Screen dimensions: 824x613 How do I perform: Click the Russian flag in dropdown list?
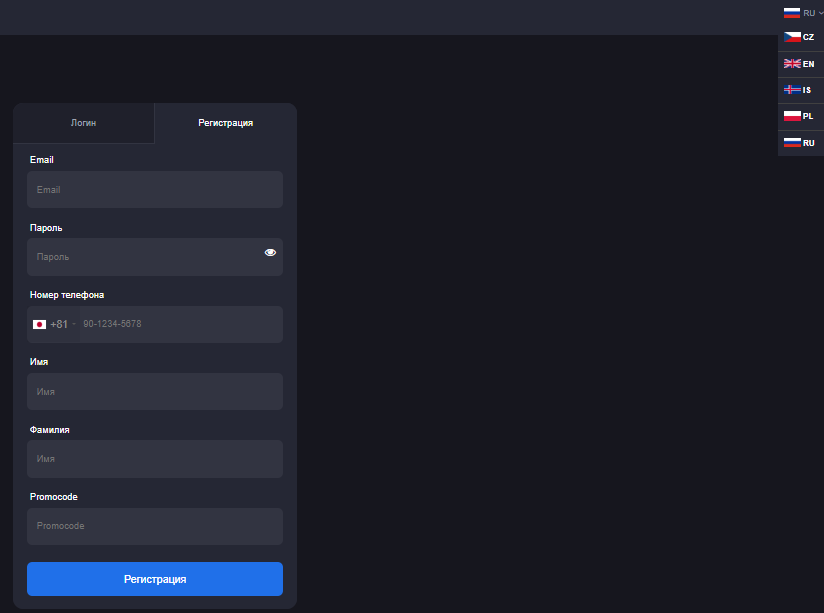(792, 143)
